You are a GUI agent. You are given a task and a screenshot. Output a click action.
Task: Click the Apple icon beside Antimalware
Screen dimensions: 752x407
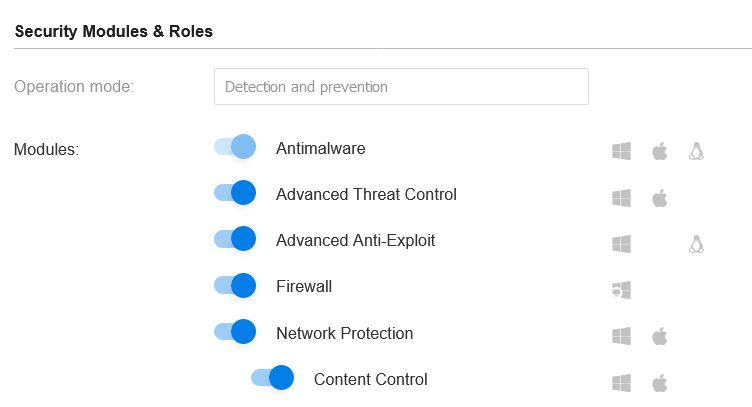click(x=659, y=151)
